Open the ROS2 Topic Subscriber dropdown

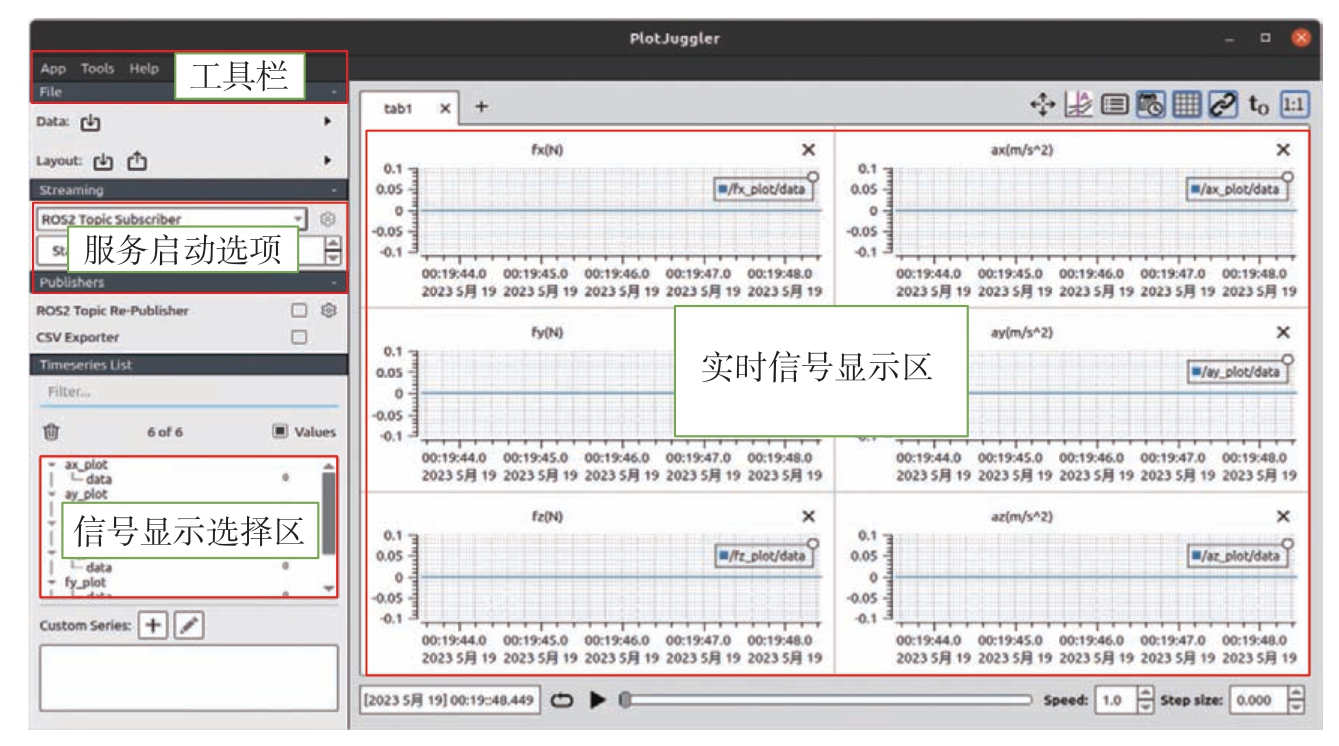click(x=171, y=218)
